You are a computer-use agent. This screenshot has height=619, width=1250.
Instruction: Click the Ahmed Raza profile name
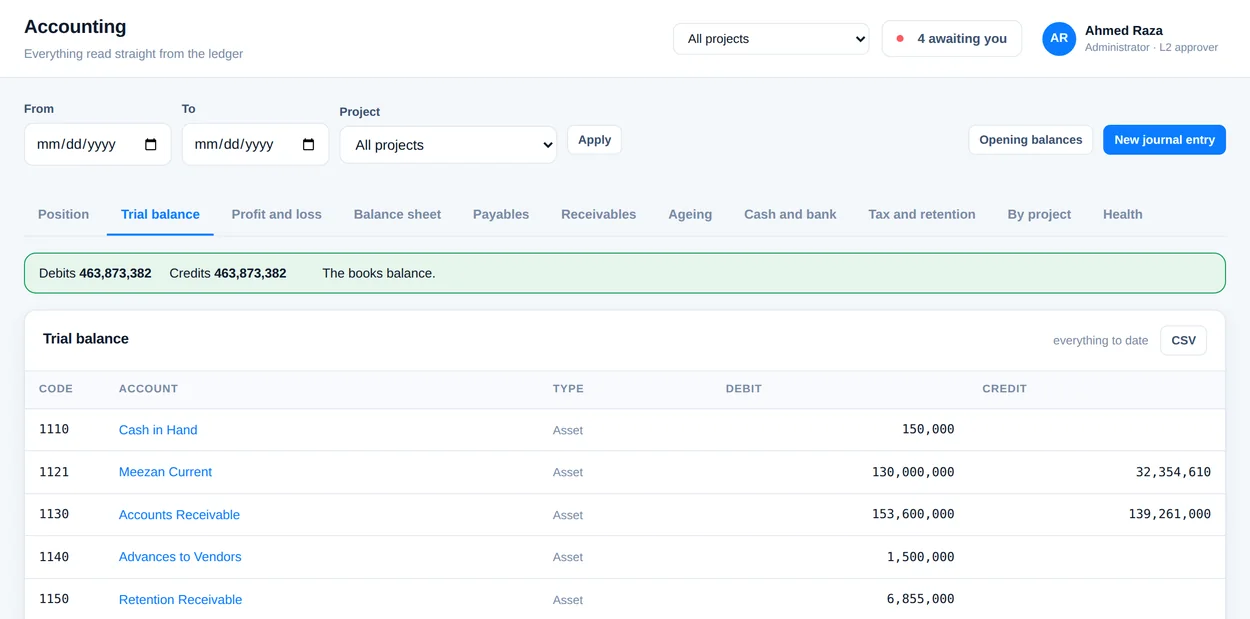click(x=1124, y=31)
